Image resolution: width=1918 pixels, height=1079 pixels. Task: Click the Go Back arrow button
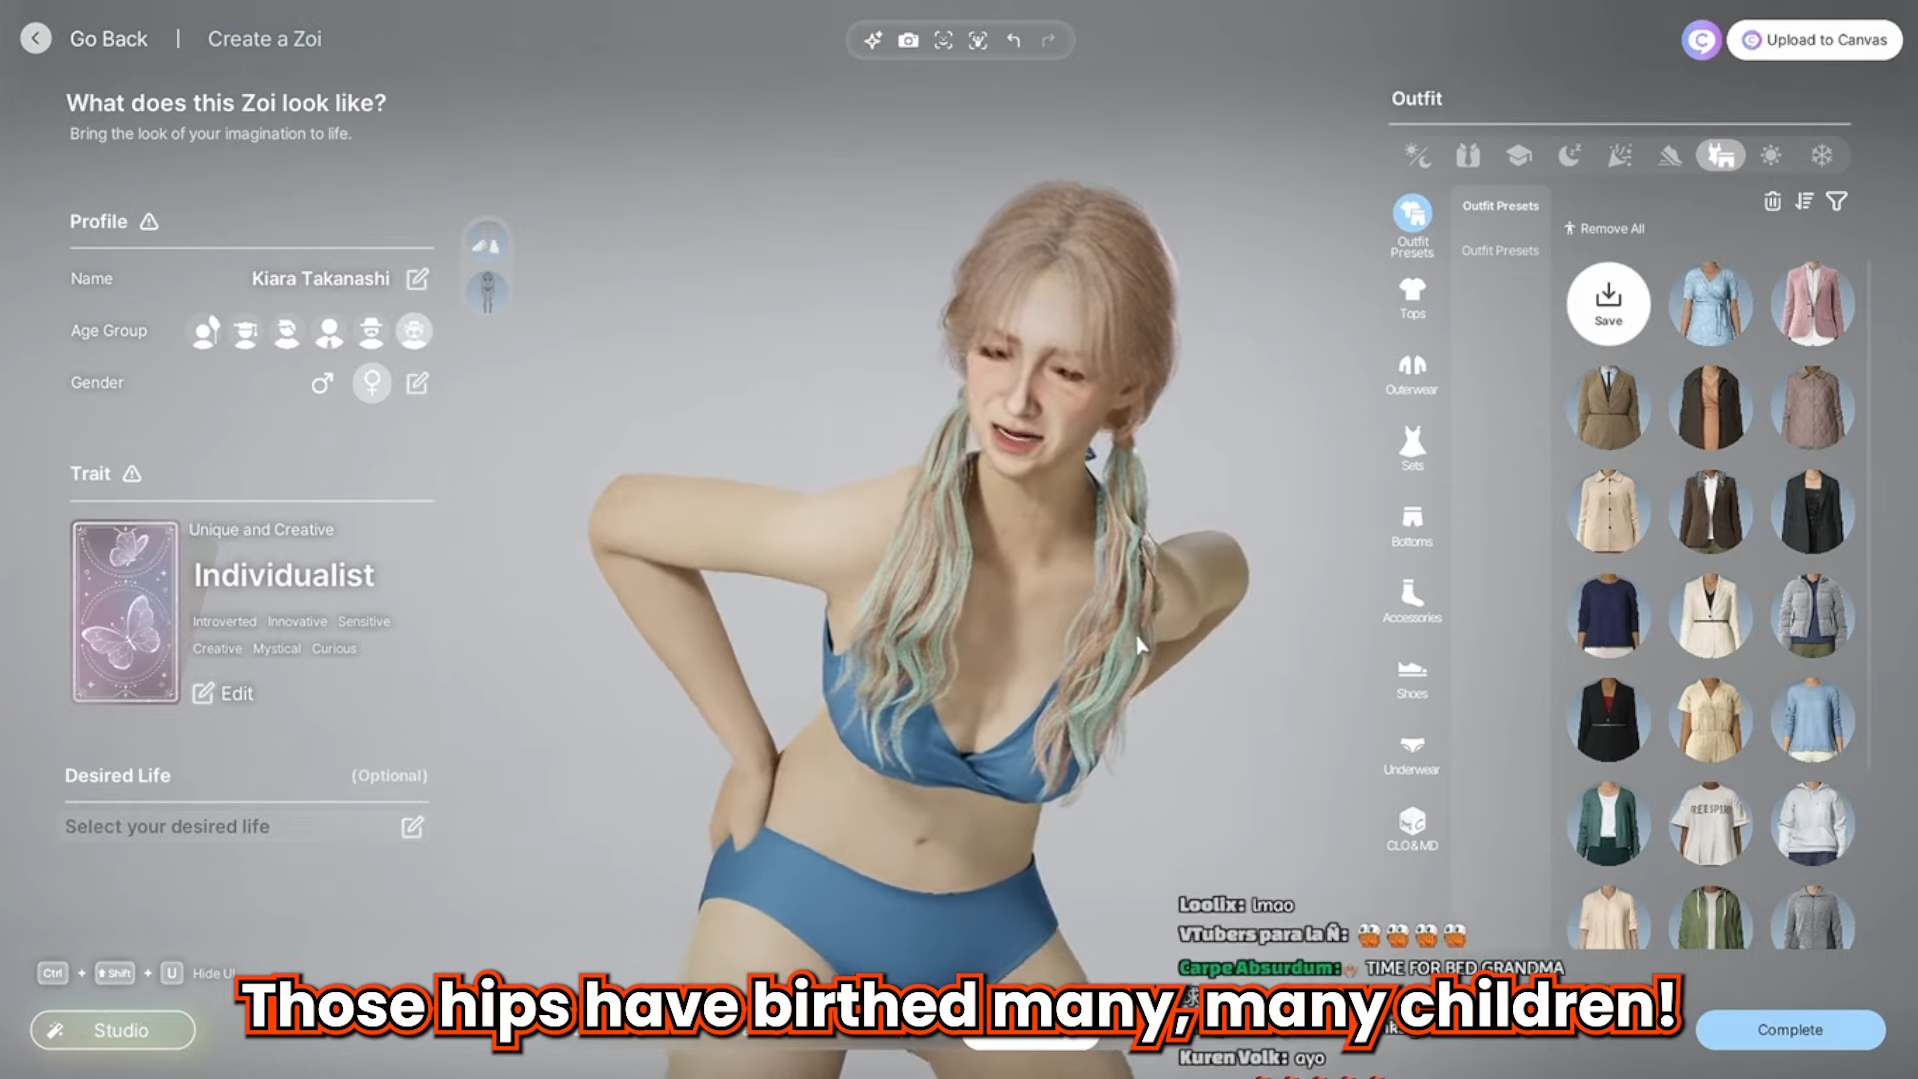point(36,39)
